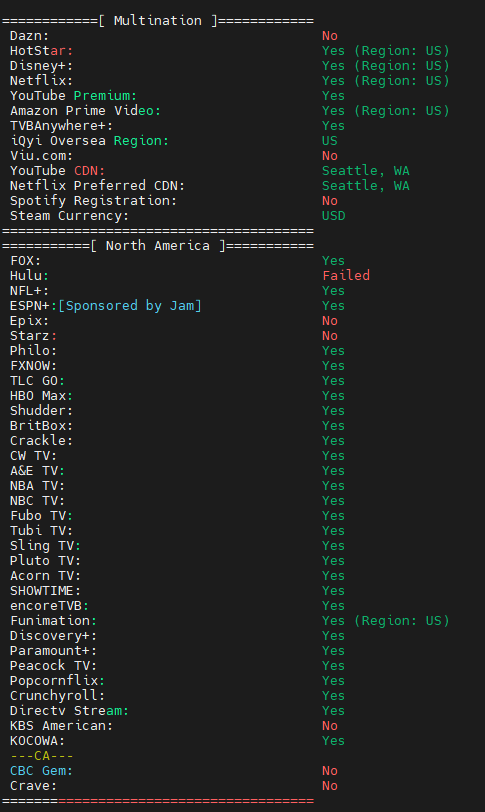Click the Amazon Prime Video label
This screenshot has height=812, width=485.
tap(85, 111)
